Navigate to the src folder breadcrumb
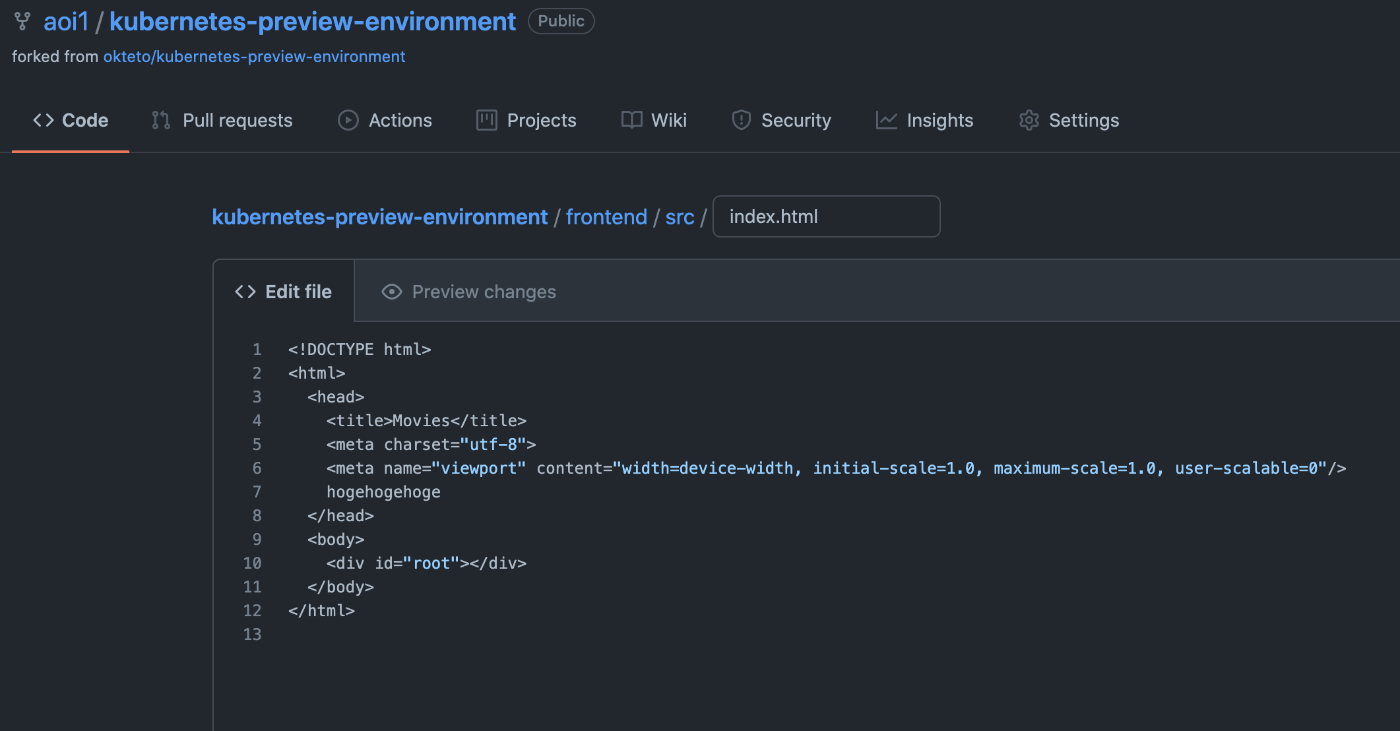The width and height of the screenshot is (1400, 731). coord(680,217)
